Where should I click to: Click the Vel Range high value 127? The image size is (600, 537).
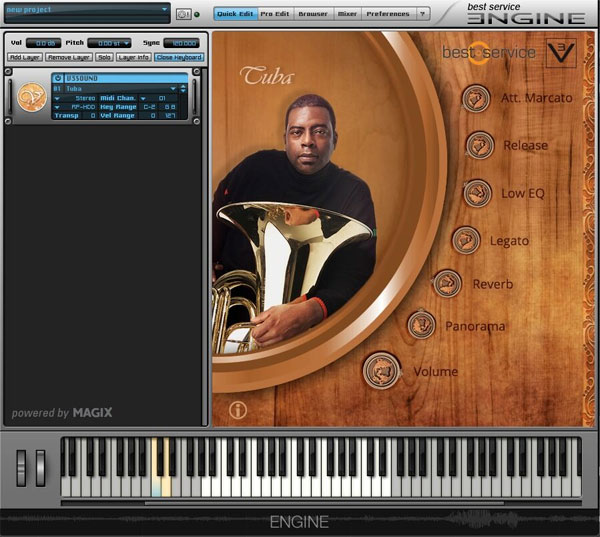(x=170, y=115)
